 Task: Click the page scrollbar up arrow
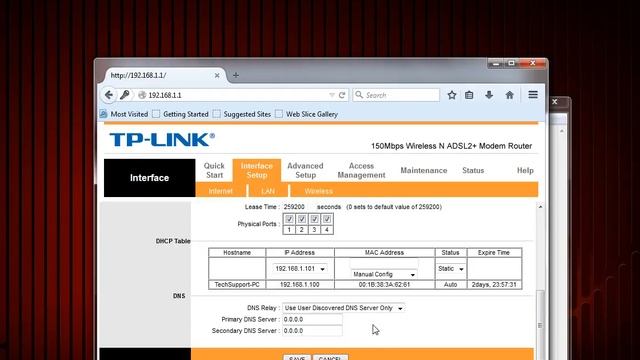tap(540, 207)
